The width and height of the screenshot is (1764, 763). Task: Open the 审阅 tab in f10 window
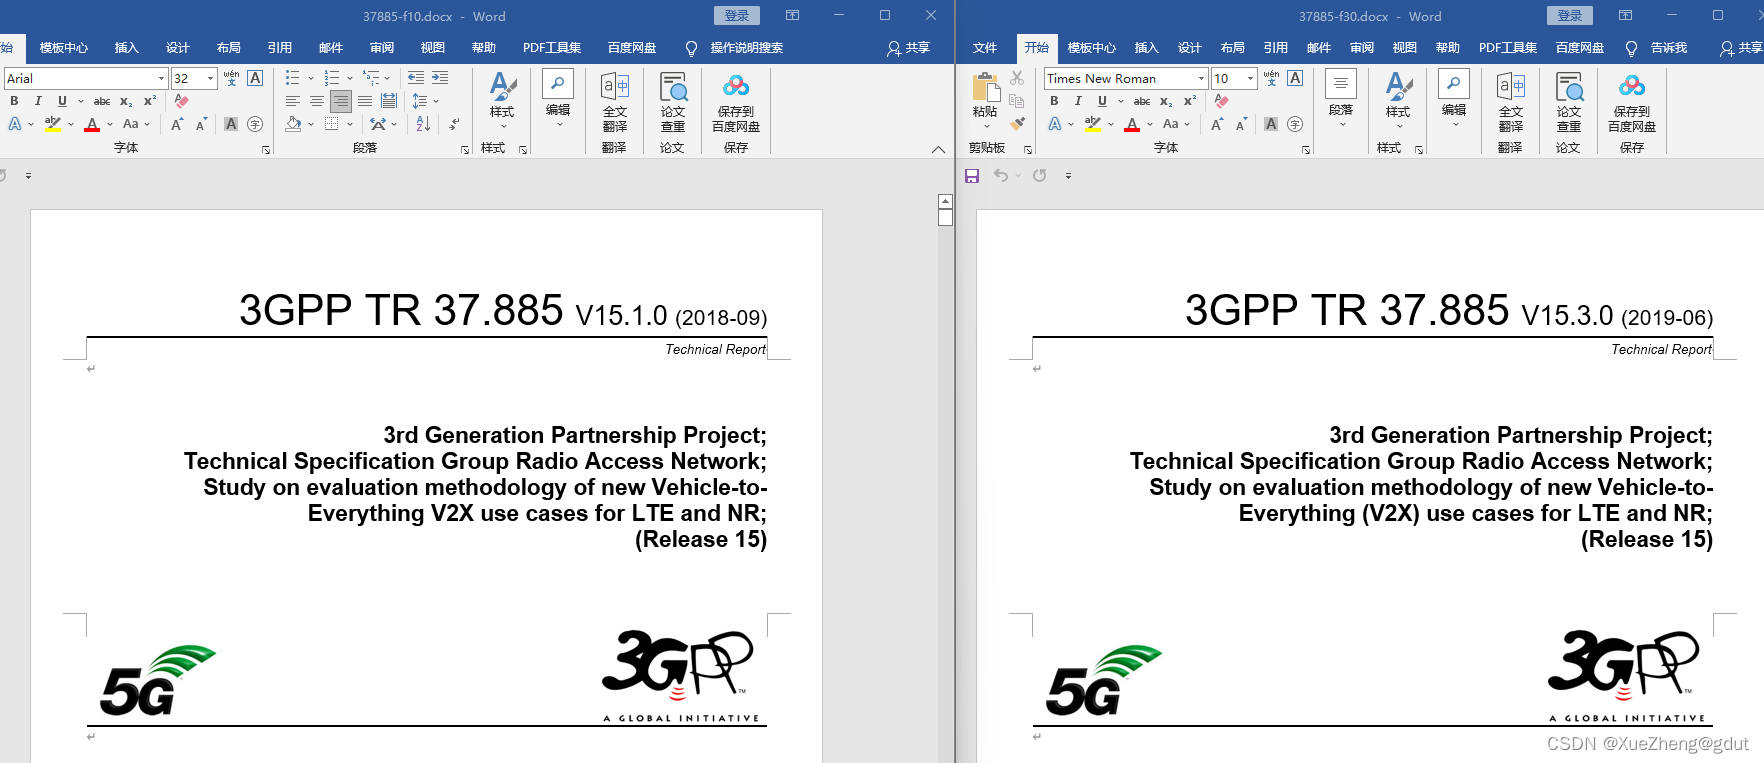point(382,47)
